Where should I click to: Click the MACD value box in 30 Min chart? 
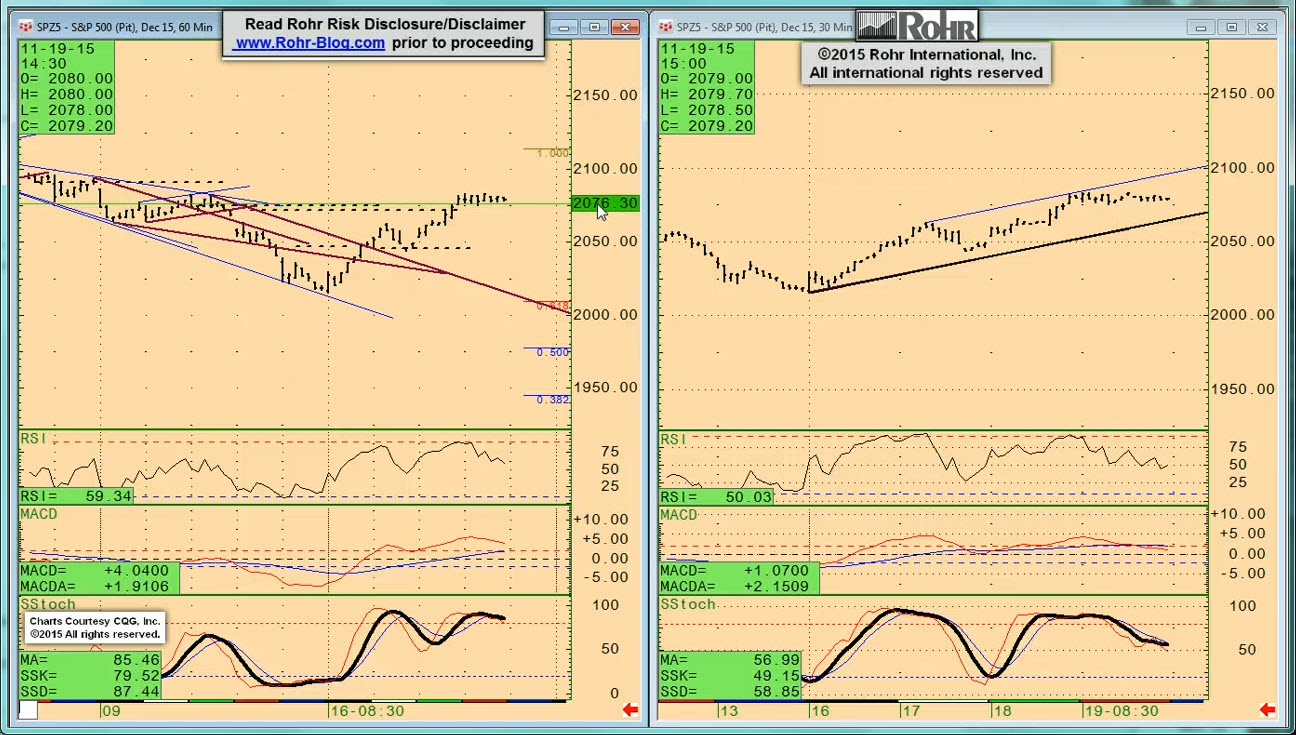pos(739,578)
